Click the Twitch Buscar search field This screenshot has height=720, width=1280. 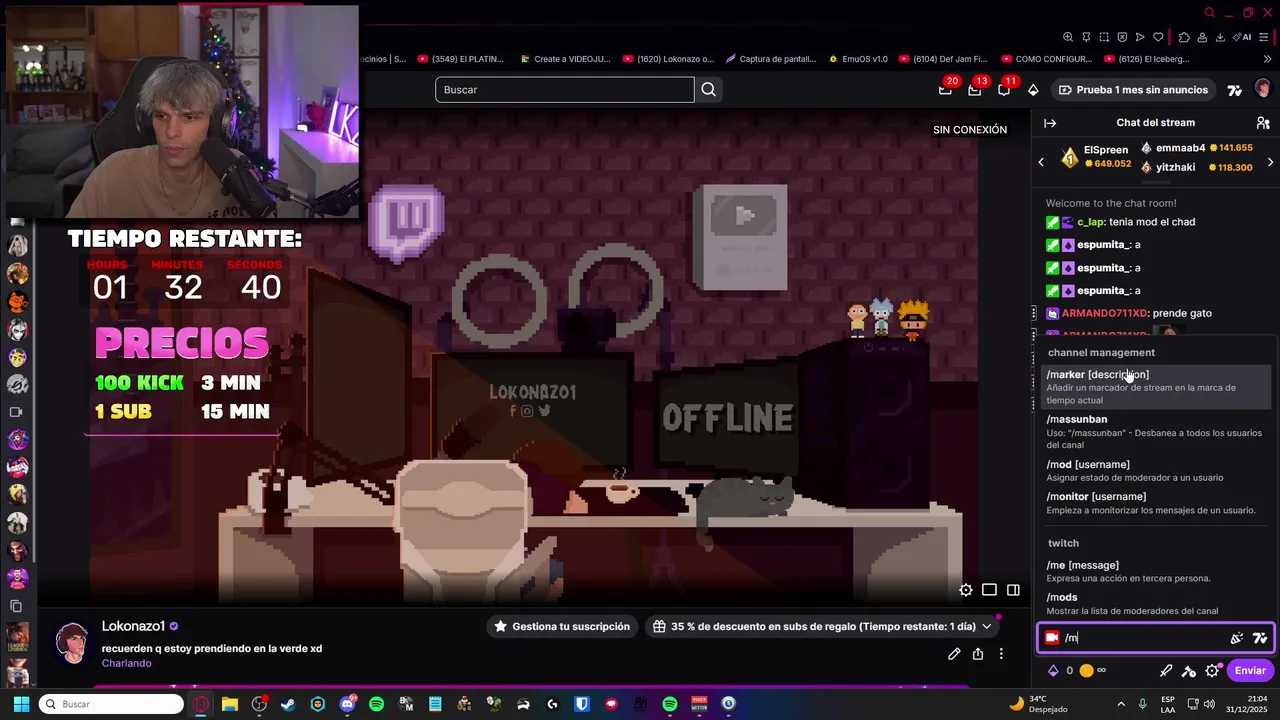tap(565, 90)
